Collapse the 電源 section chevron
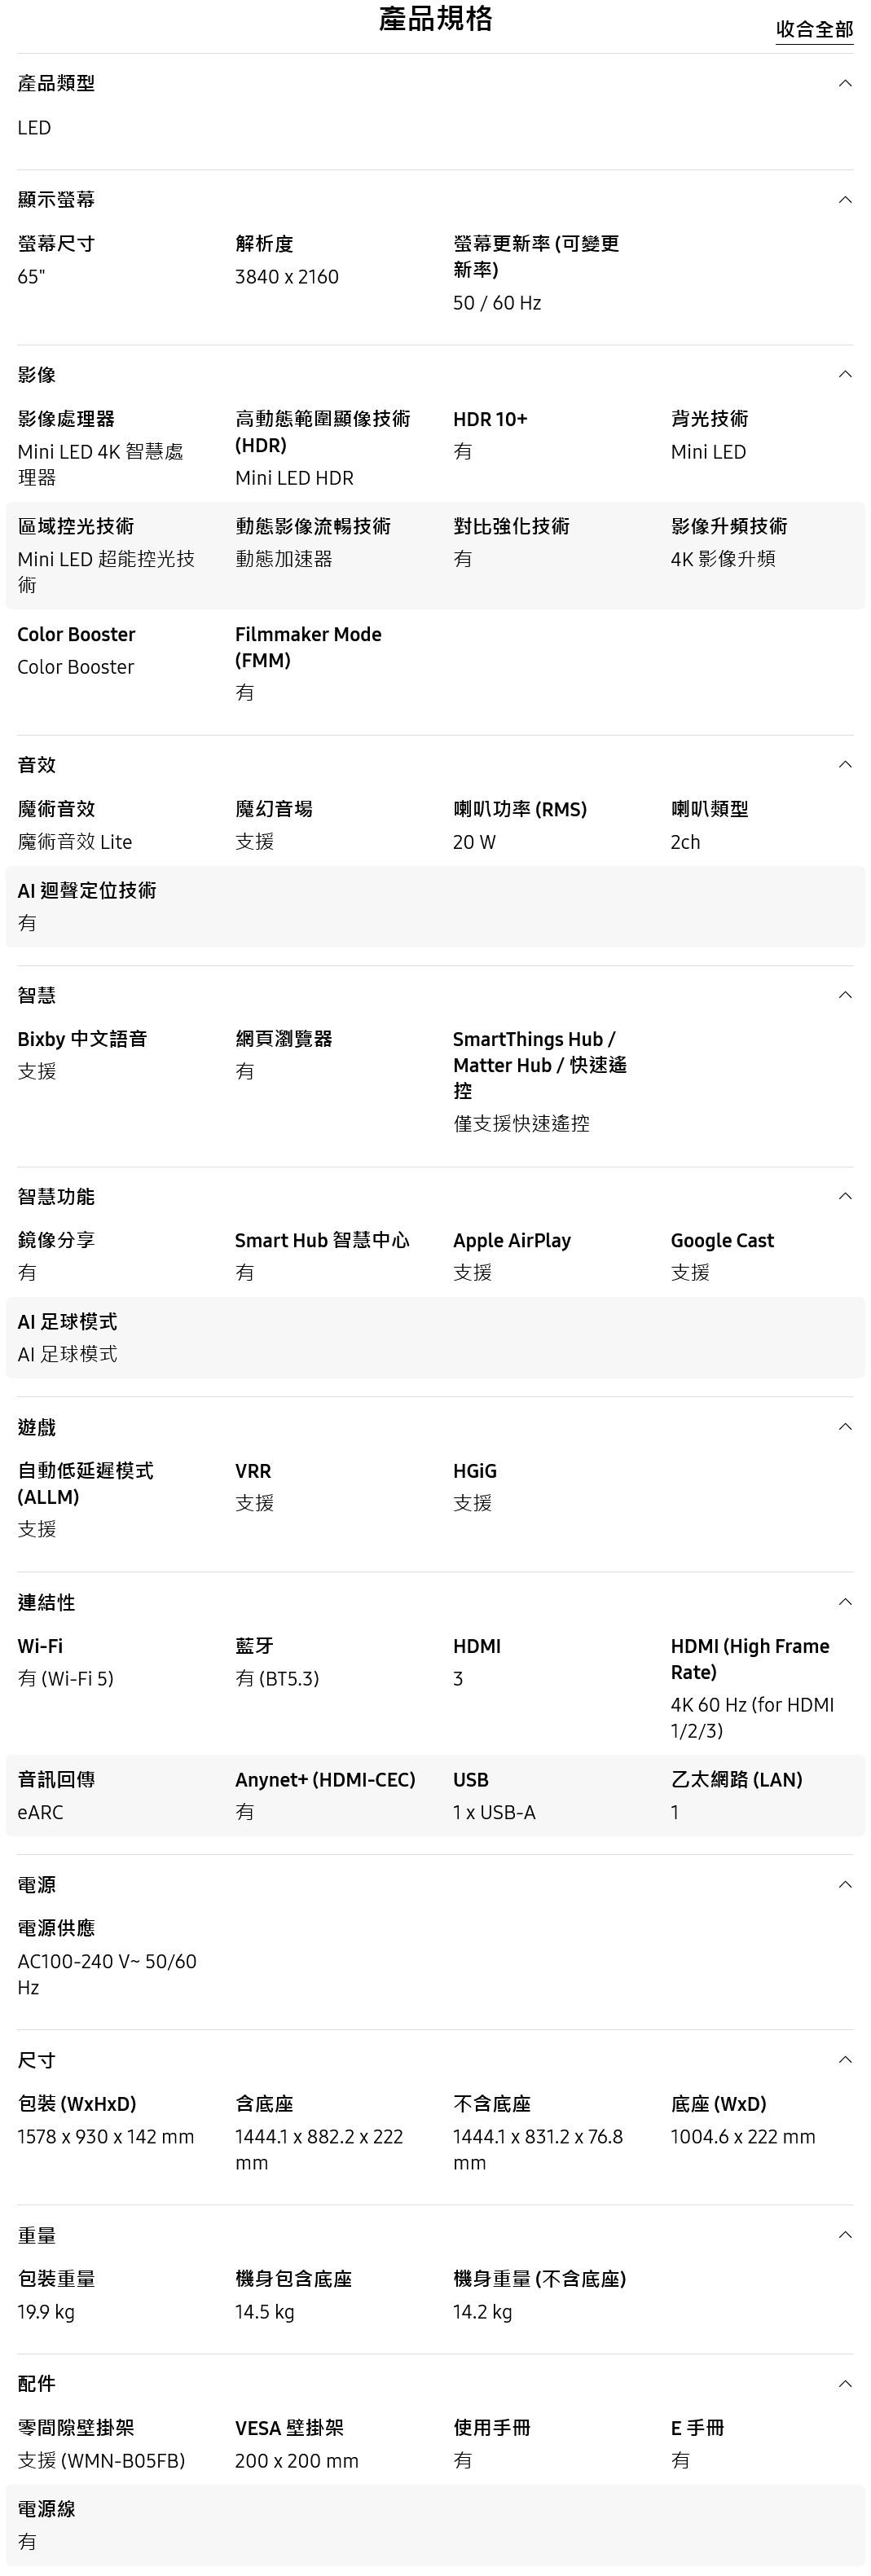This screenshot has width=871, height=2576. (845, 1884)
